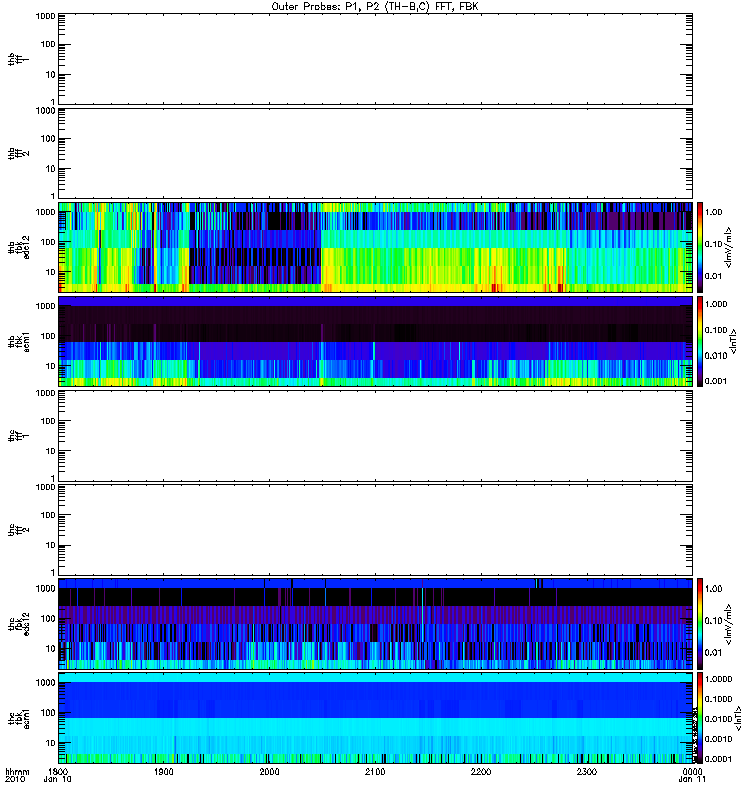Click the 'hhmm' axis legend label
The width and height of the screenshot is (750, 800).
click(17, 771)
